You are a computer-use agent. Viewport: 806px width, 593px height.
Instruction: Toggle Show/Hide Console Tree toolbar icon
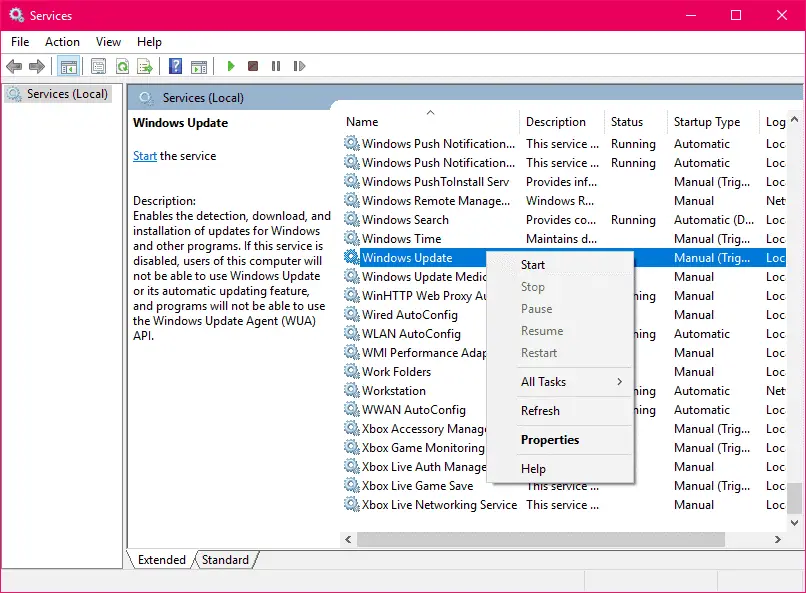pos(68,66)
